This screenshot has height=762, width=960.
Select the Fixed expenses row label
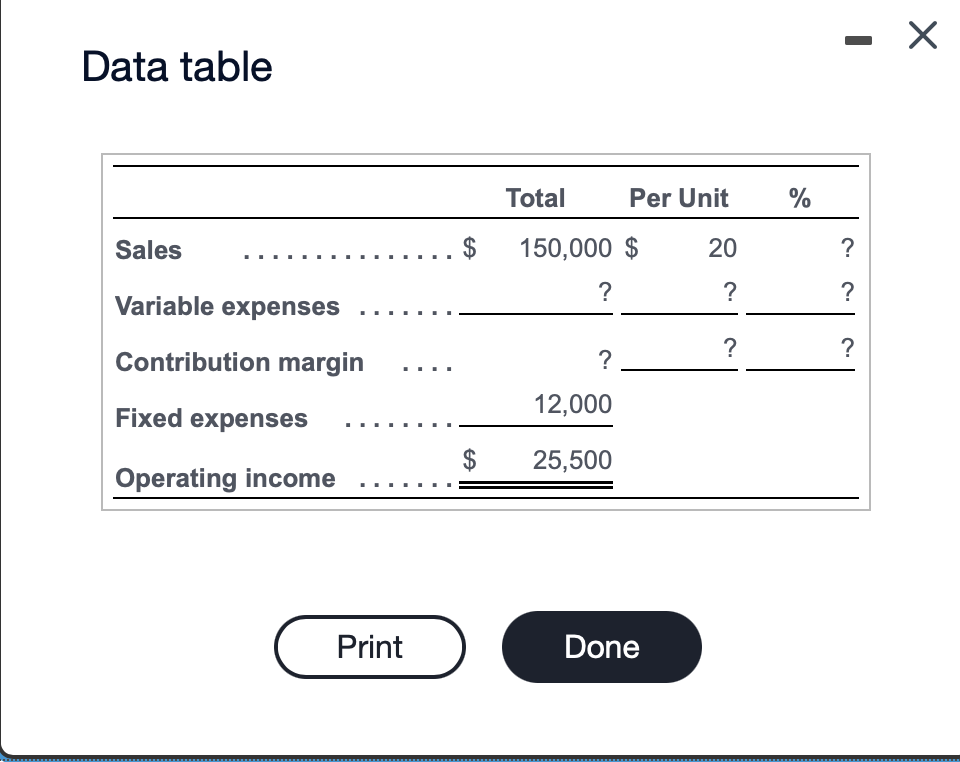click(211, 418)
